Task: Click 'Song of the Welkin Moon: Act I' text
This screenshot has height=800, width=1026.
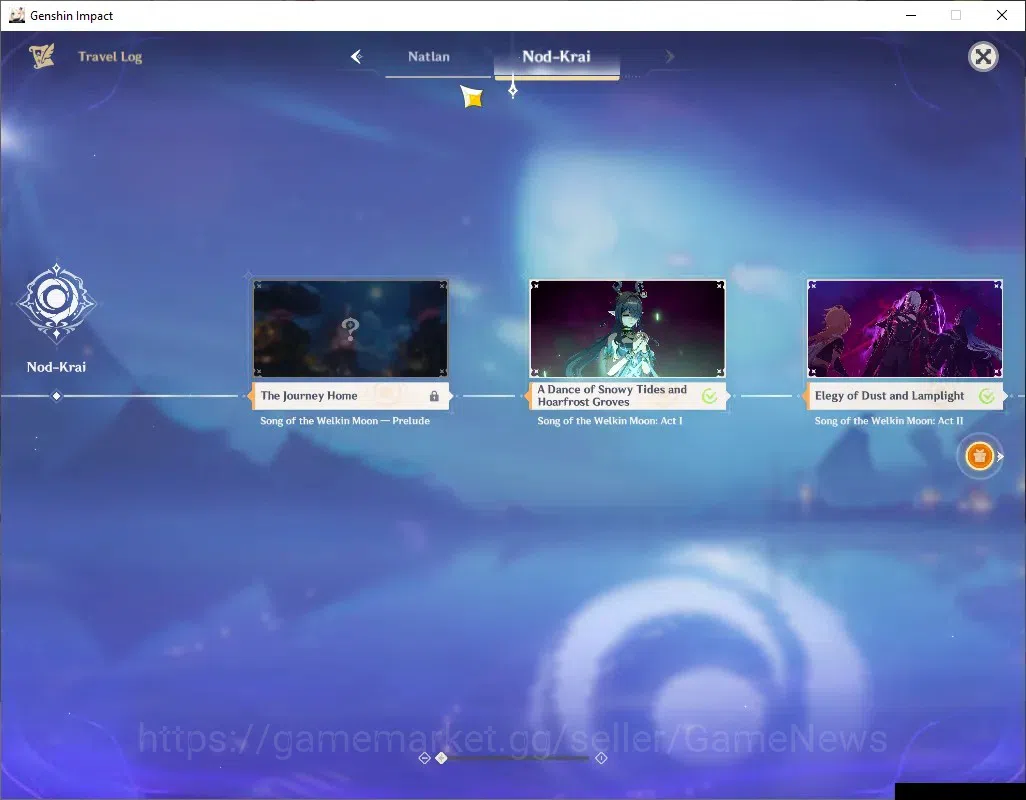Action: pyautogui.click(x=610, y=421)
